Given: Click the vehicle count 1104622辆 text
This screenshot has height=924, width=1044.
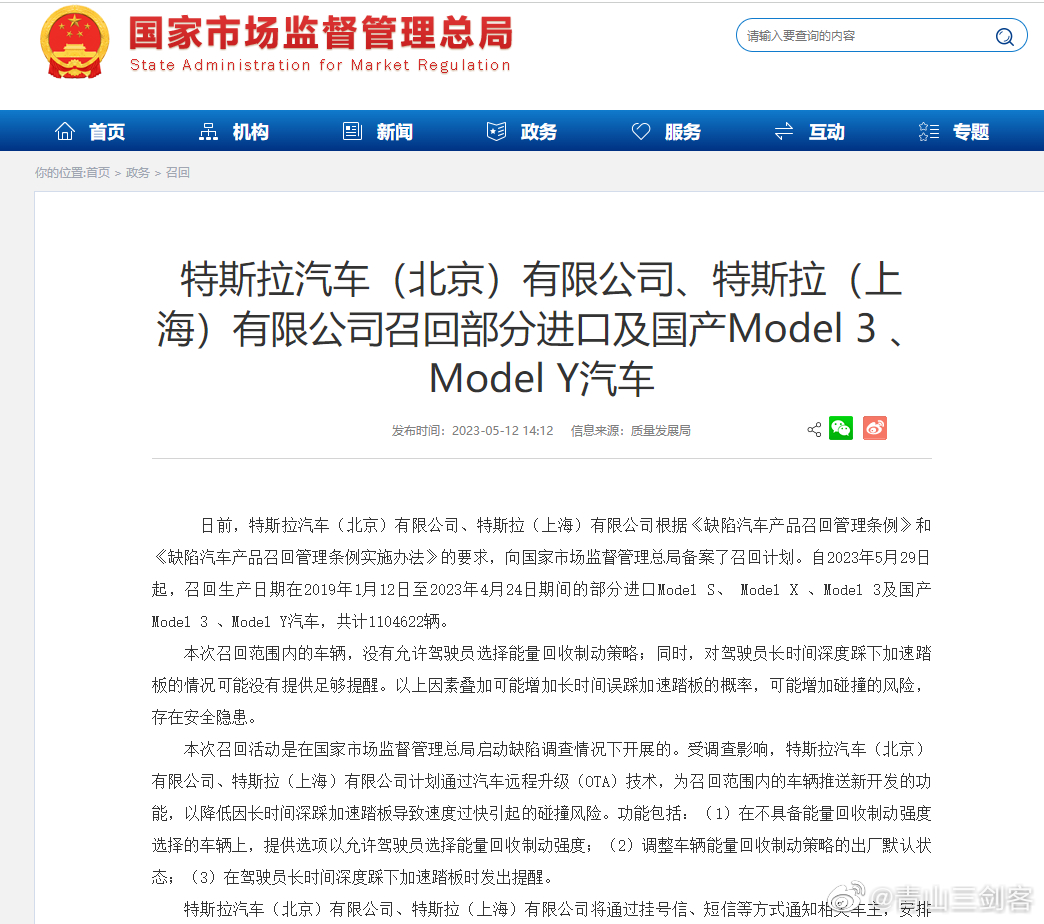Looking at the screenshot, I should 404,622.
